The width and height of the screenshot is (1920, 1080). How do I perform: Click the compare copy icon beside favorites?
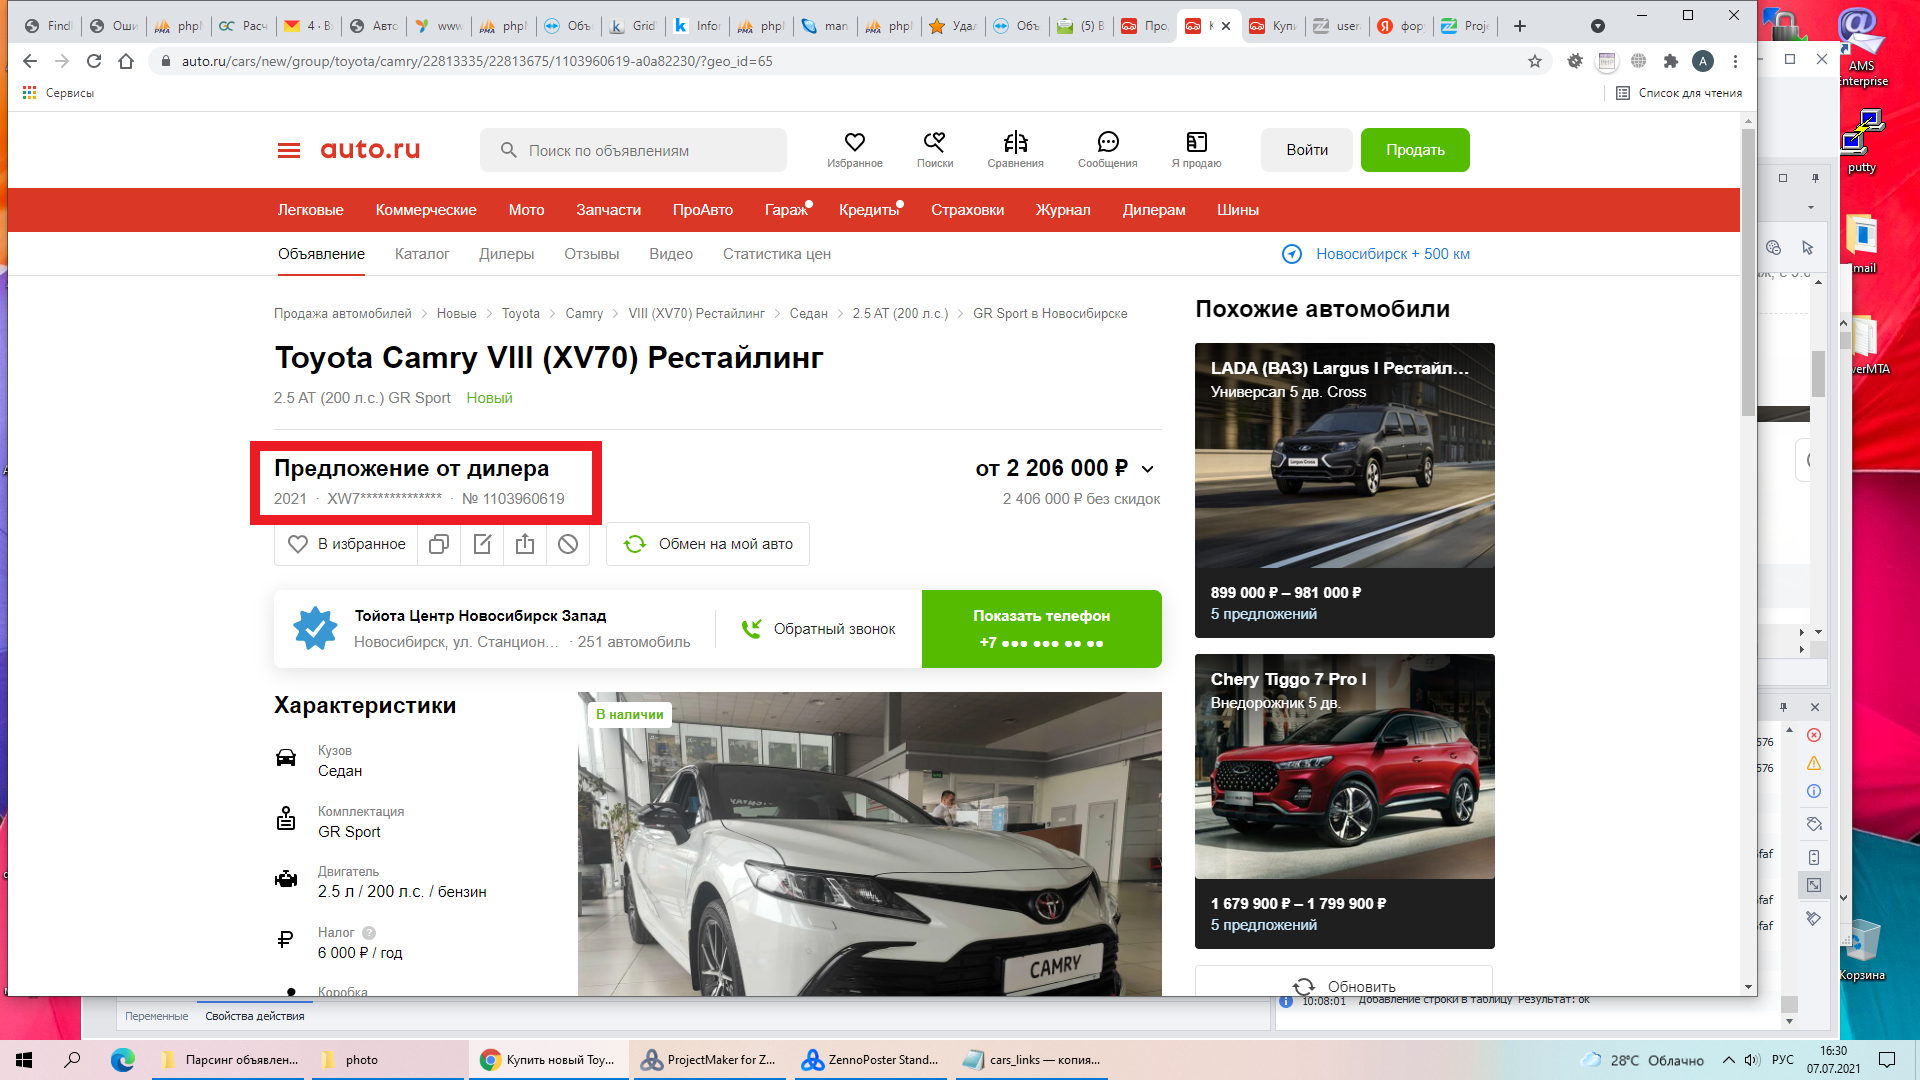[439, 544]
